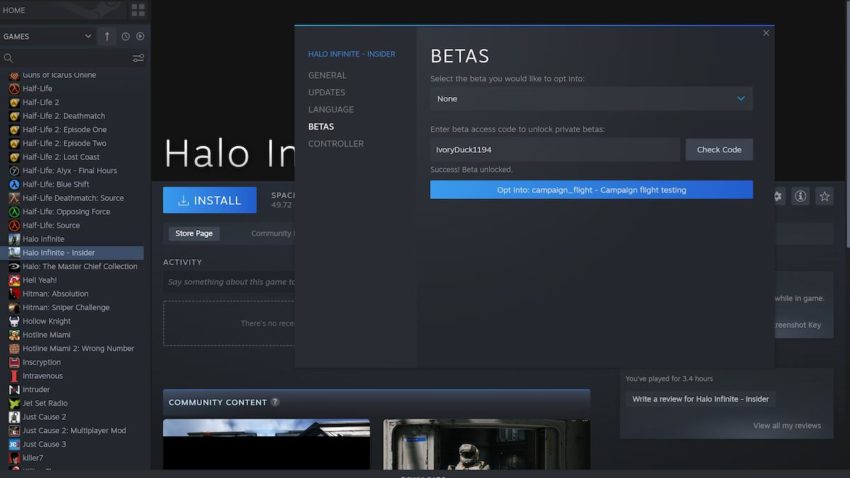Select Hitman: Absolution in library list
Screen dimensions: 850x478
pyautogui.click(x=55, y=293)
